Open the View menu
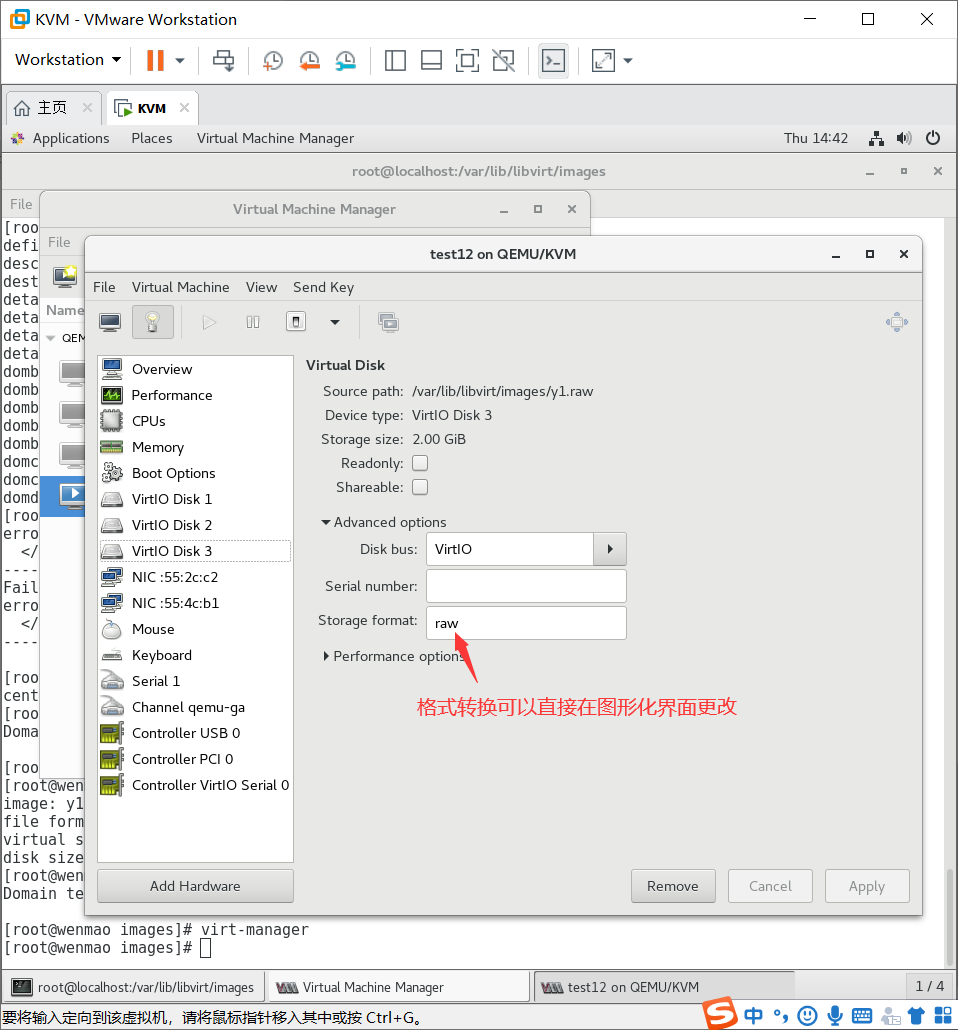Viewport: 958px width, 1030px height. click(262, 287)
